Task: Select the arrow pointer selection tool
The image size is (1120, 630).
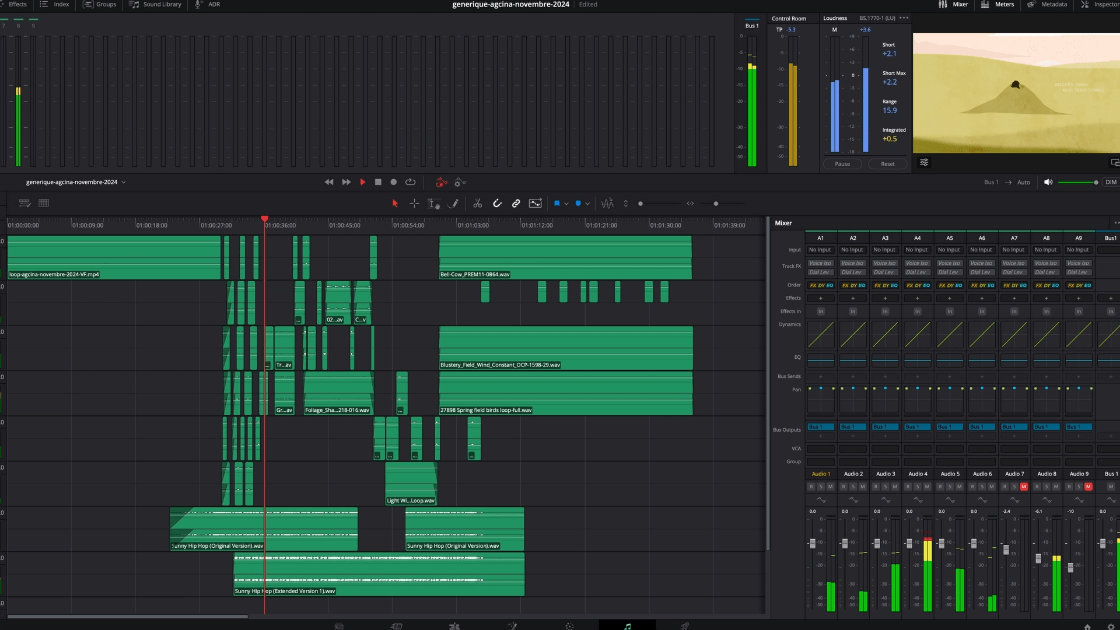Action: point(395,204)
